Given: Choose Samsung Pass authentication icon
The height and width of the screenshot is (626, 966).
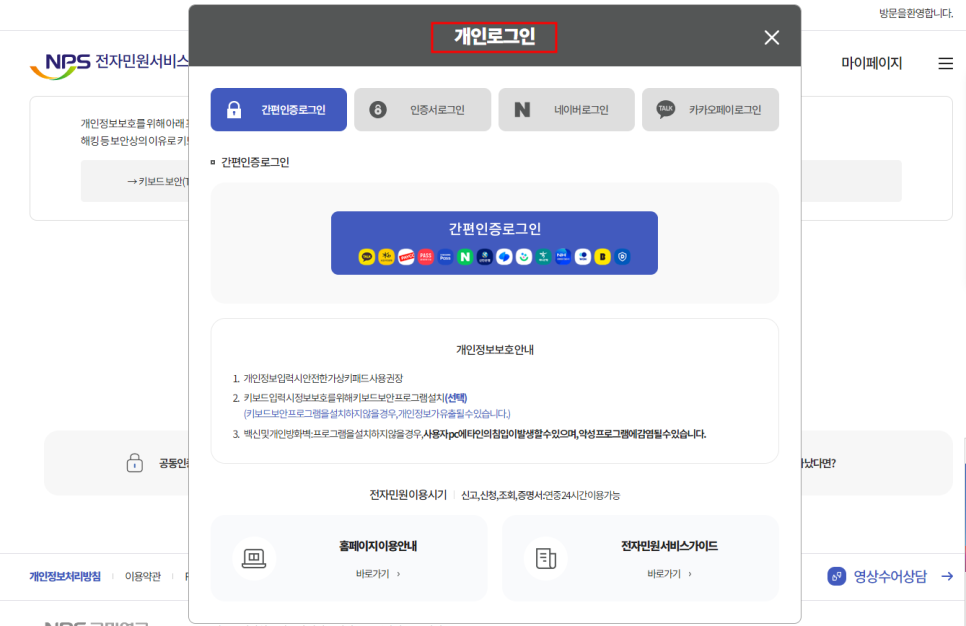Looking at the screenshot, I should point(445,257).
